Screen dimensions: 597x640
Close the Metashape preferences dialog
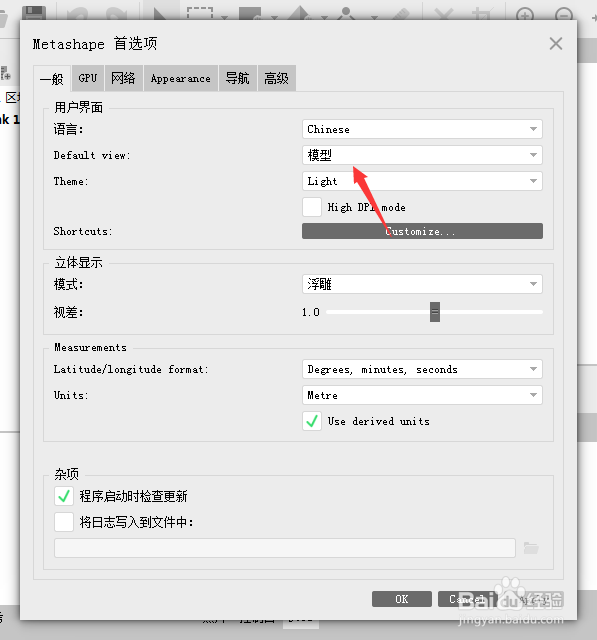(x=556, y=43)
